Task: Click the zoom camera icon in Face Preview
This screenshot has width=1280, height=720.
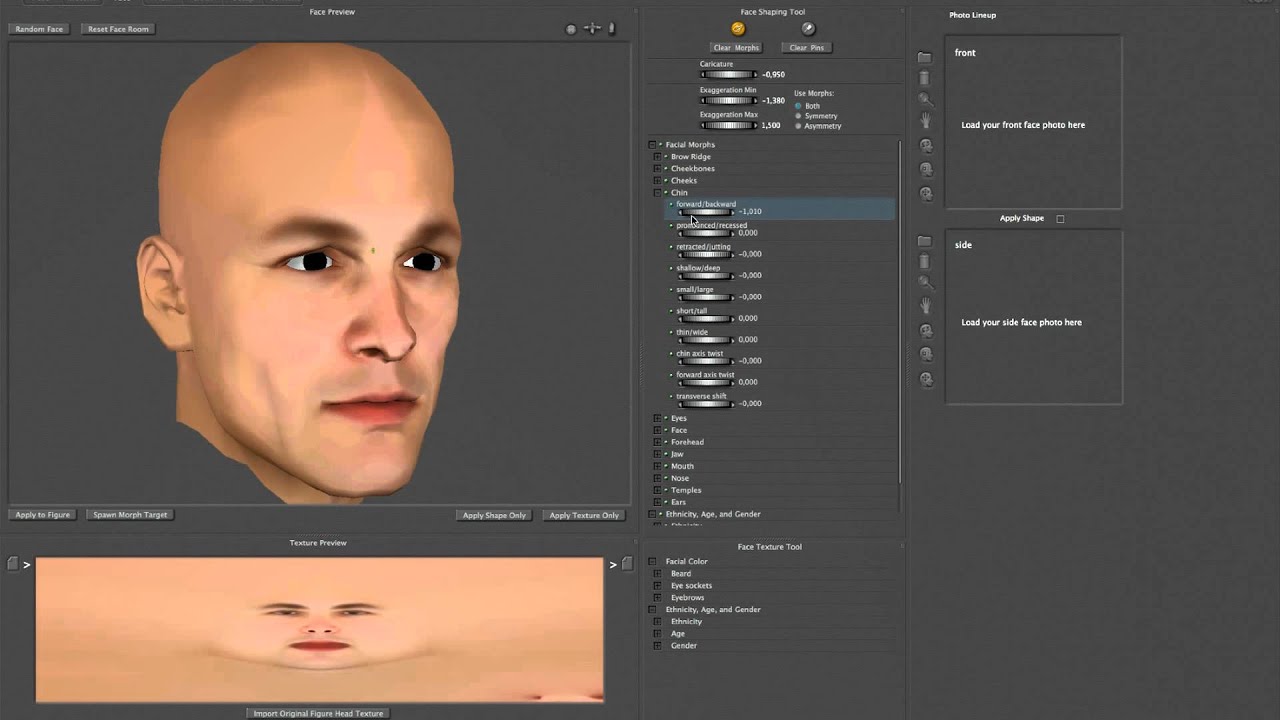Action: [x=612, y=29]
